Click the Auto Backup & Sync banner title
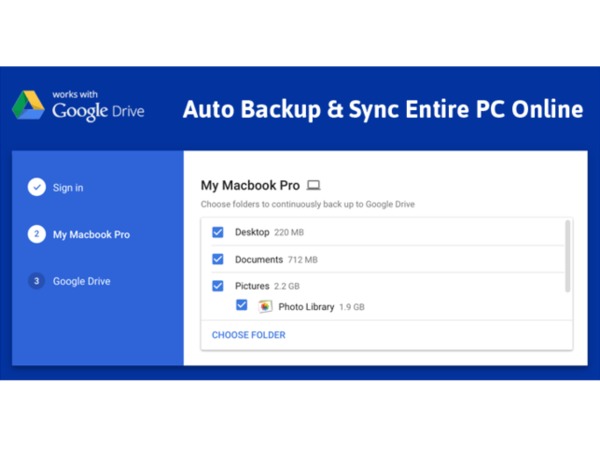Image resolution: width=600 pixels, height=450 pixels. [382, 108]
